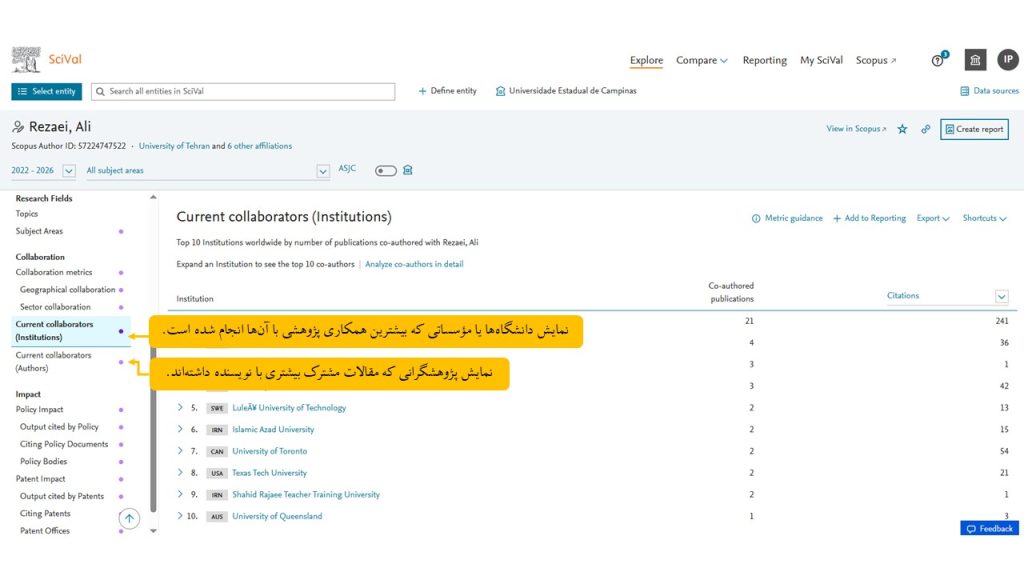
Task: Expand the Texas Tech University row
Action: tap(180, 472)
